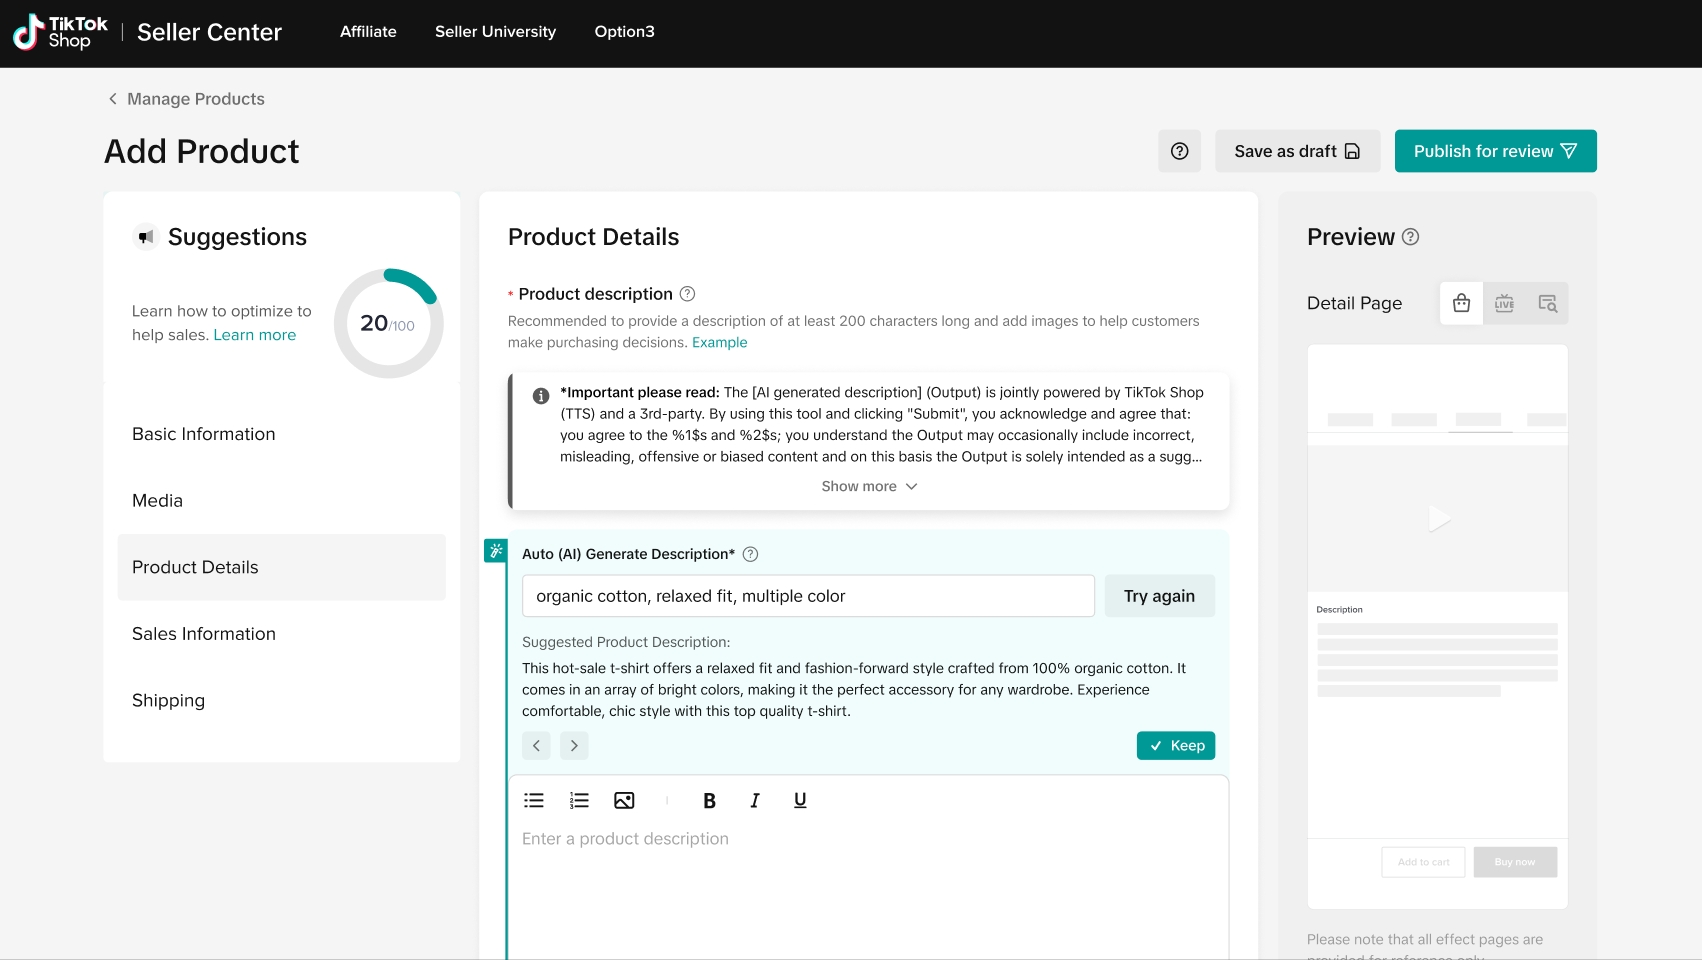
Task: Click the help question mark button
Action: (x=1179, y=151)
